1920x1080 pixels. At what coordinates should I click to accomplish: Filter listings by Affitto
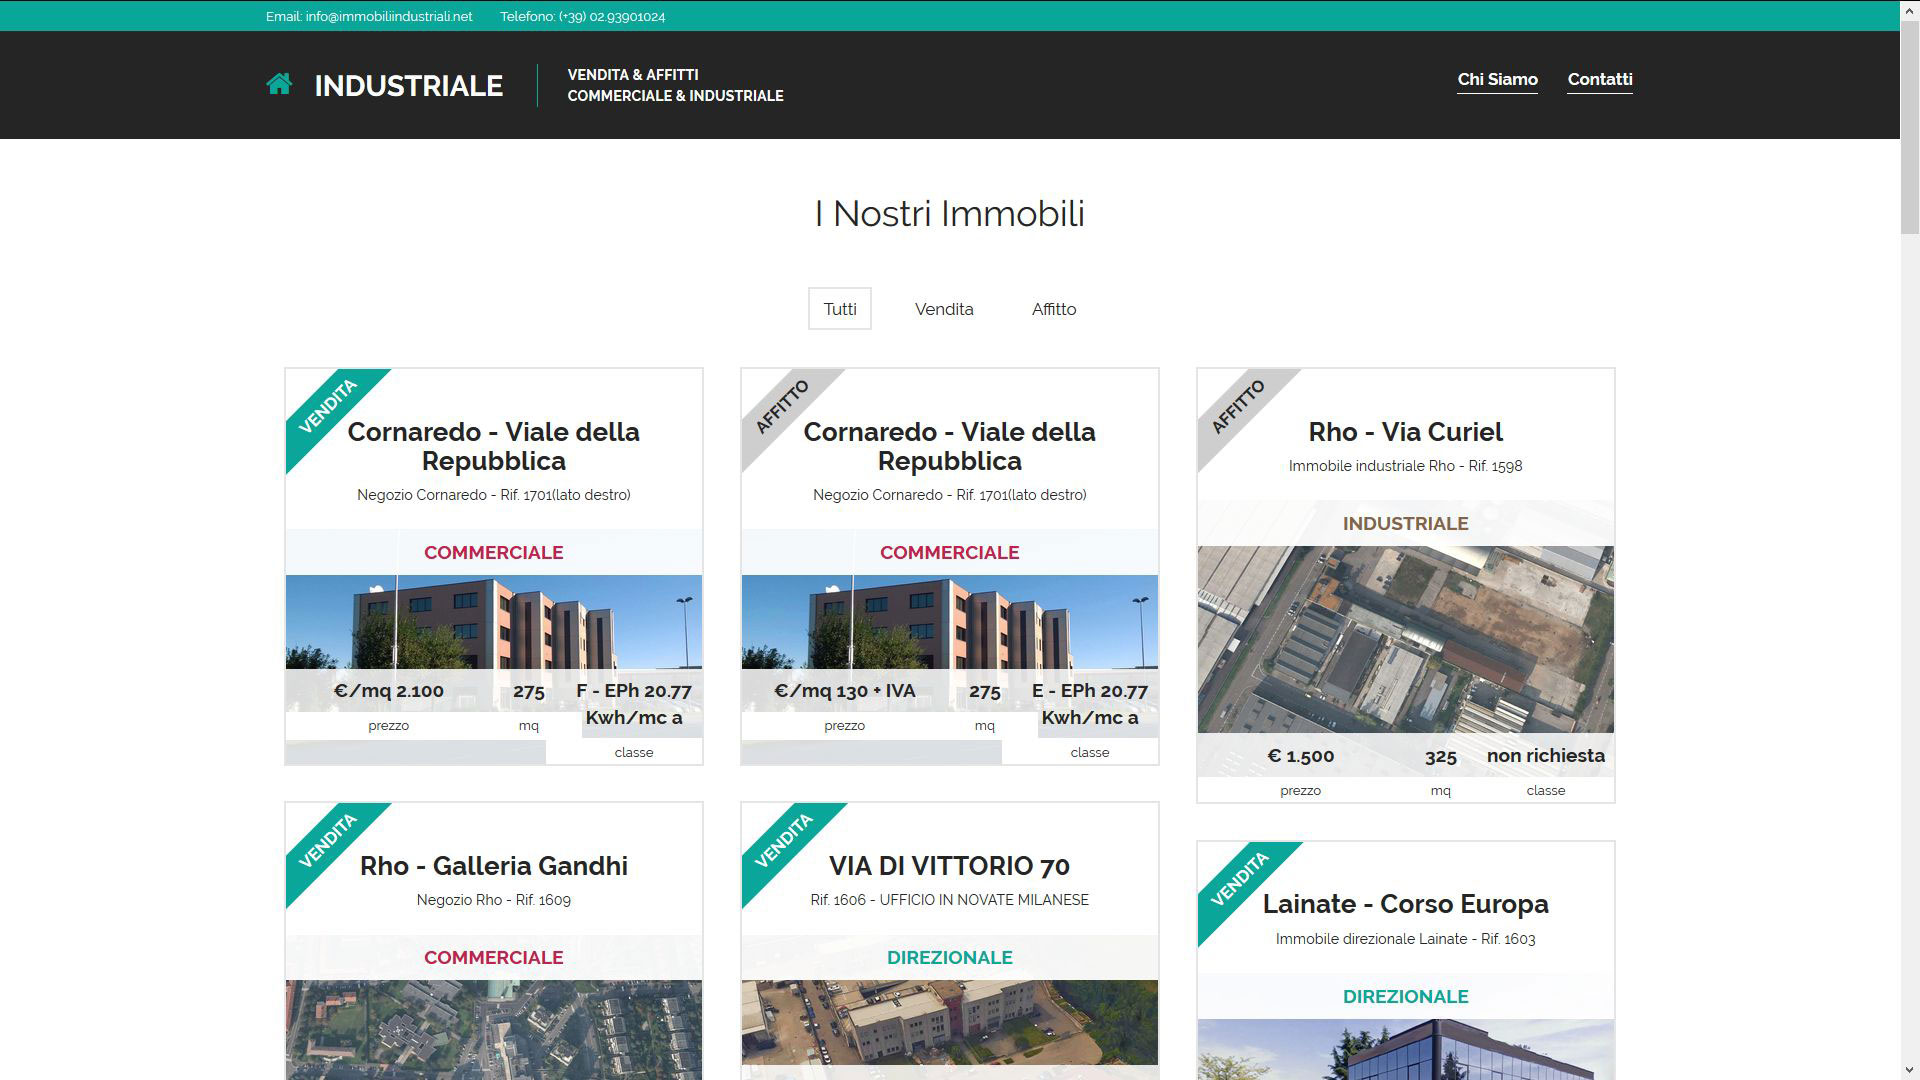pyautogui.click(x=1054, y=309)
